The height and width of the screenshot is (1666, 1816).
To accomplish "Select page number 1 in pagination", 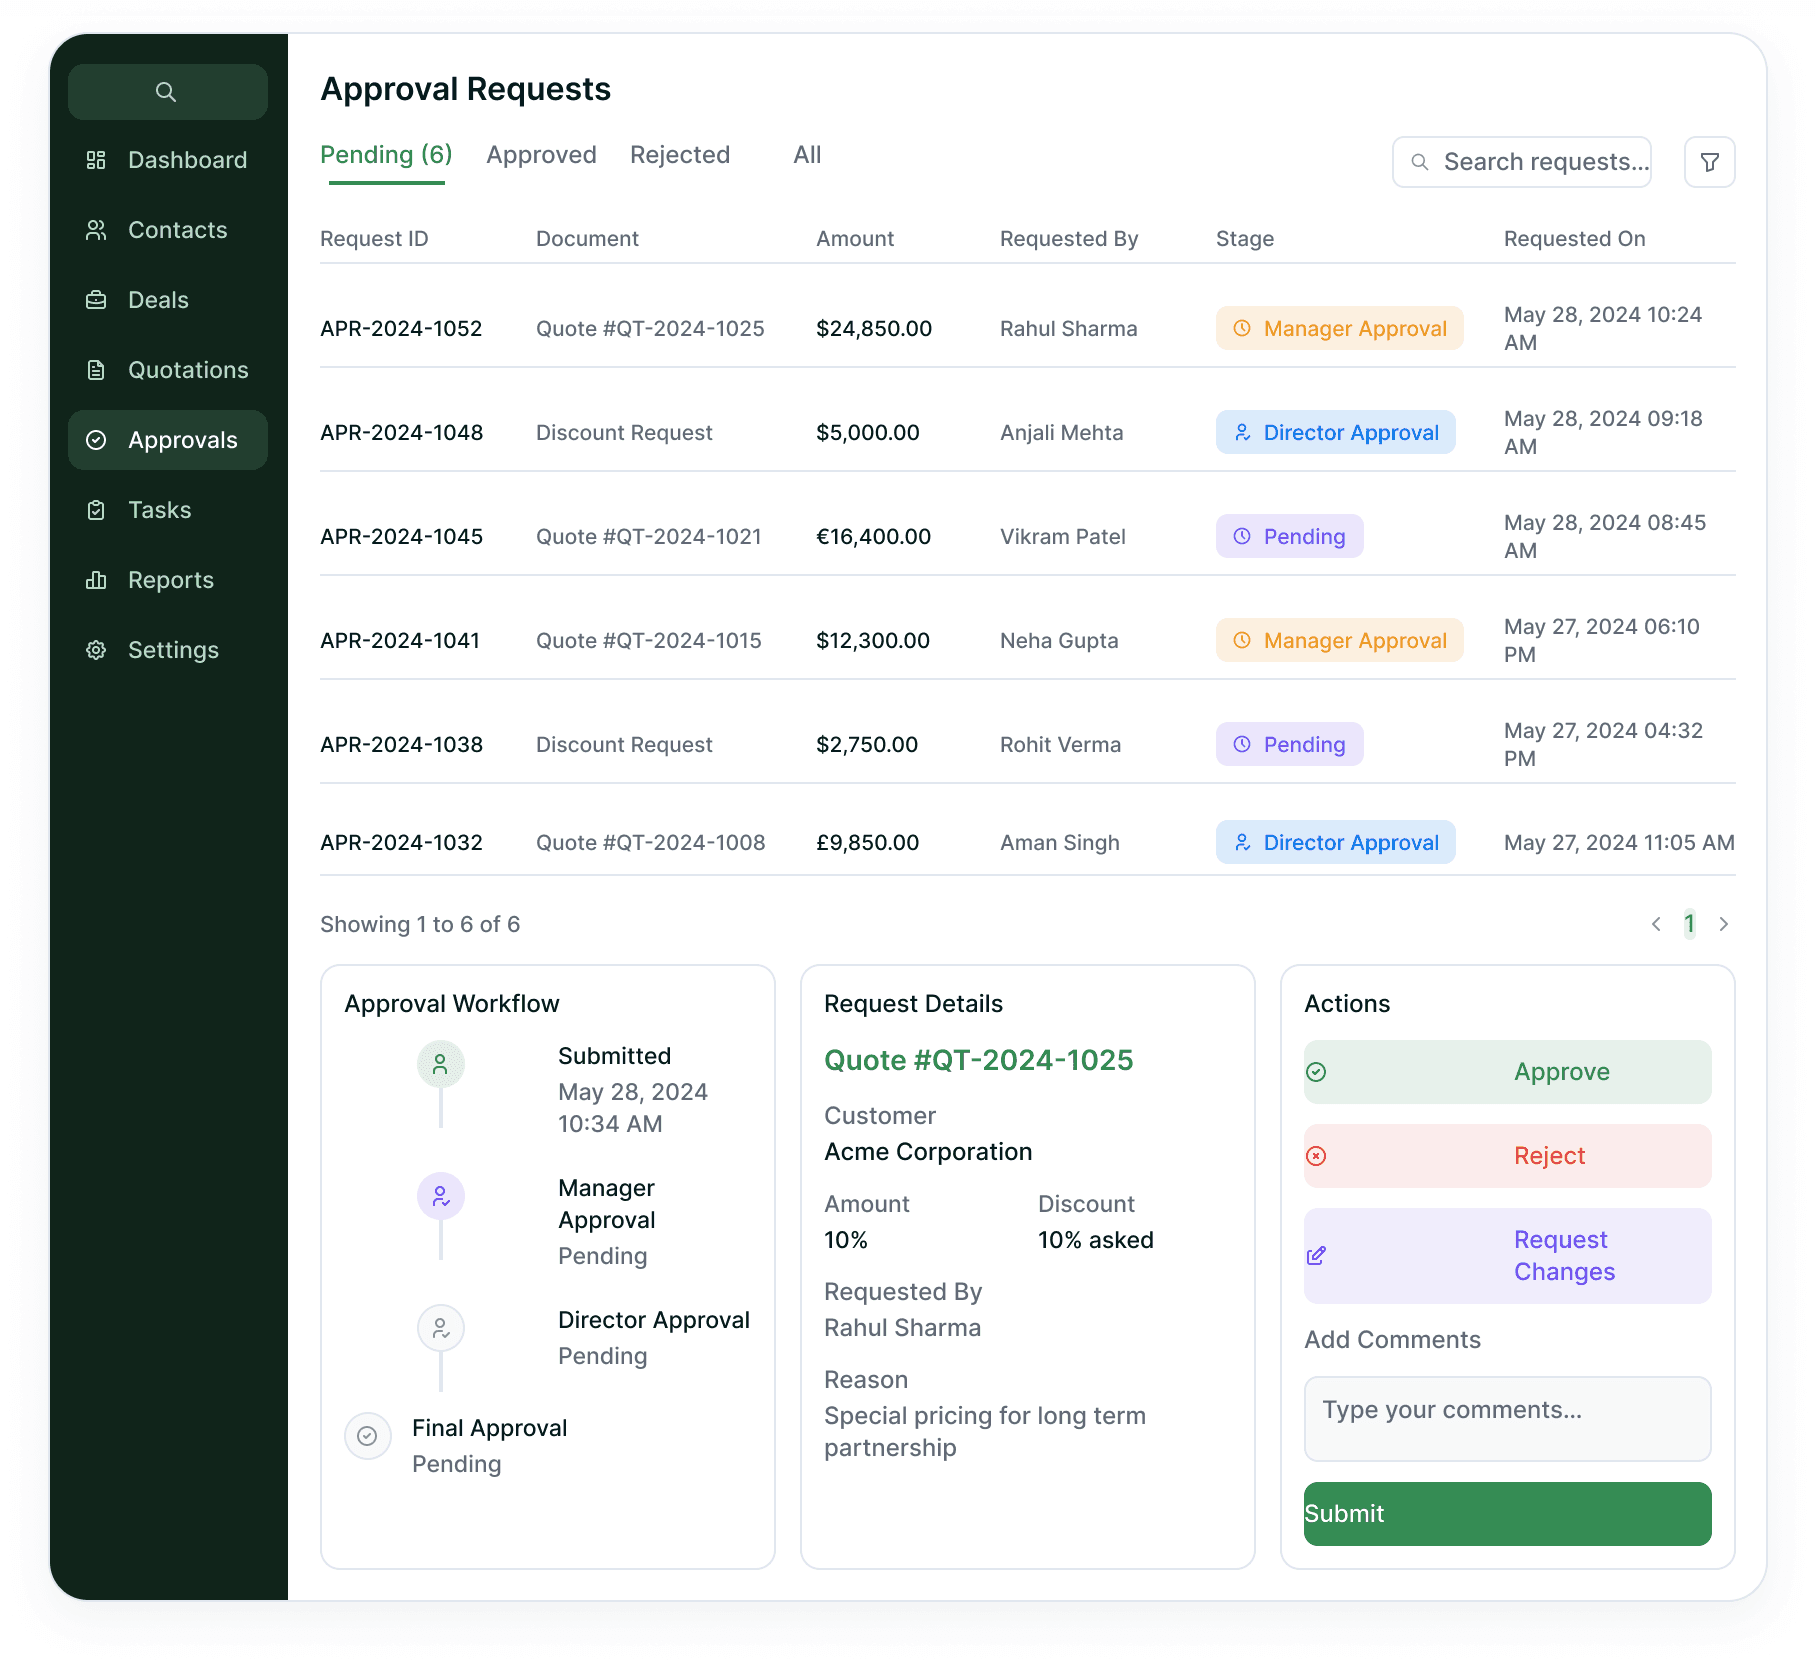I will coord(1689,924).
